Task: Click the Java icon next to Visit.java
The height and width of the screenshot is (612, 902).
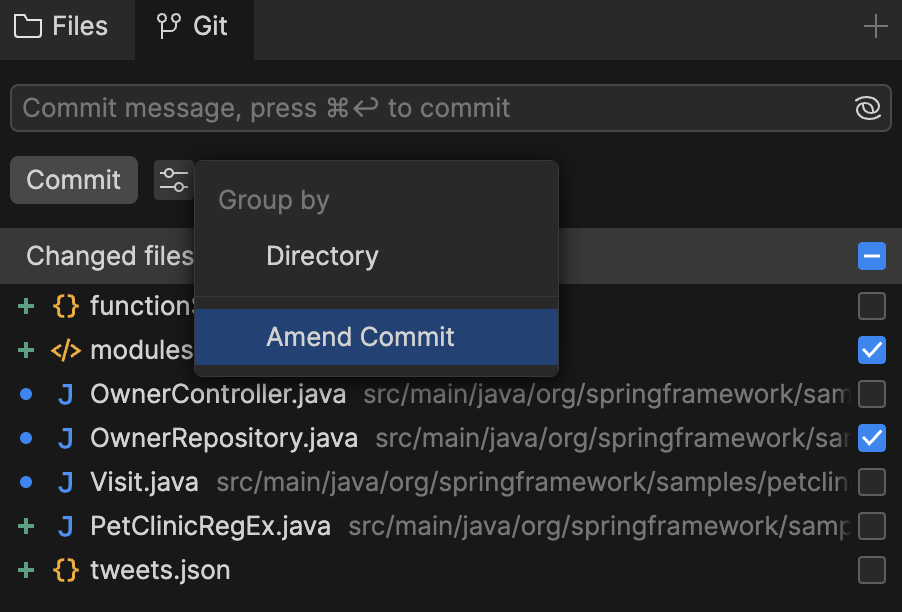Action: click(x=66, y=481)
